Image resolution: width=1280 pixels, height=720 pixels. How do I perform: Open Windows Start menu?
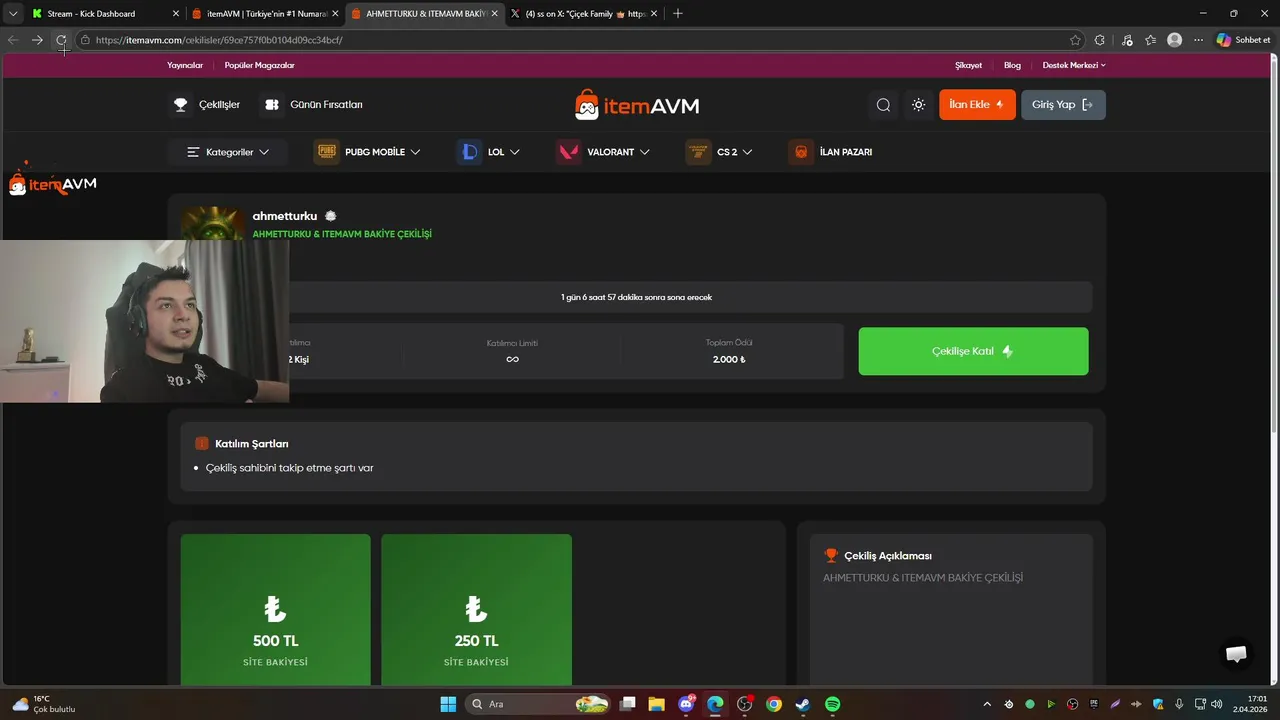click(448, 704)
